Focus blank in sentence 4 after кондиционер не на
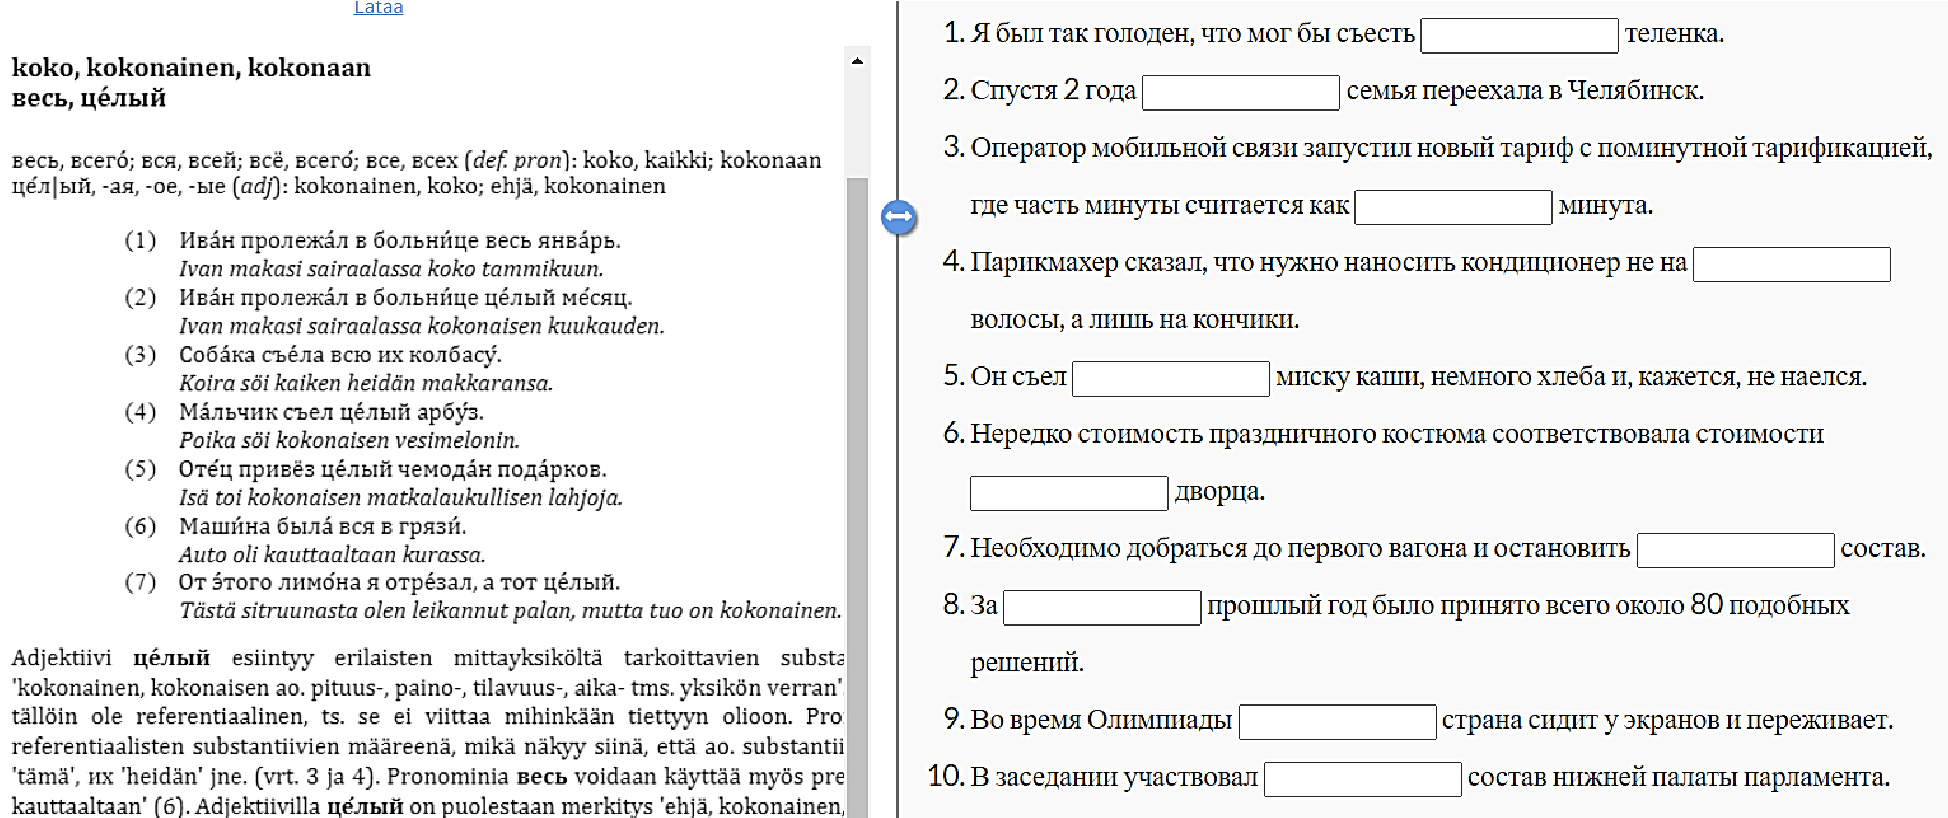Image resolution: width=1948 pixels, height=818 pixels. pos(1790,264)
